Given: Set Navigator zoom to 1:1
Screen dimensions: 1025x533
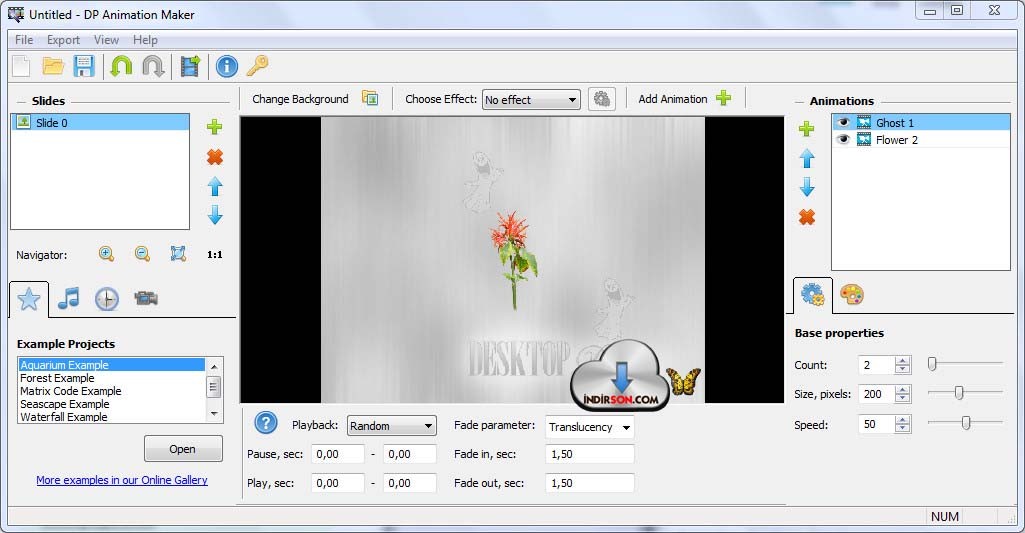Looking at the screenshot, I should (214, 254).
